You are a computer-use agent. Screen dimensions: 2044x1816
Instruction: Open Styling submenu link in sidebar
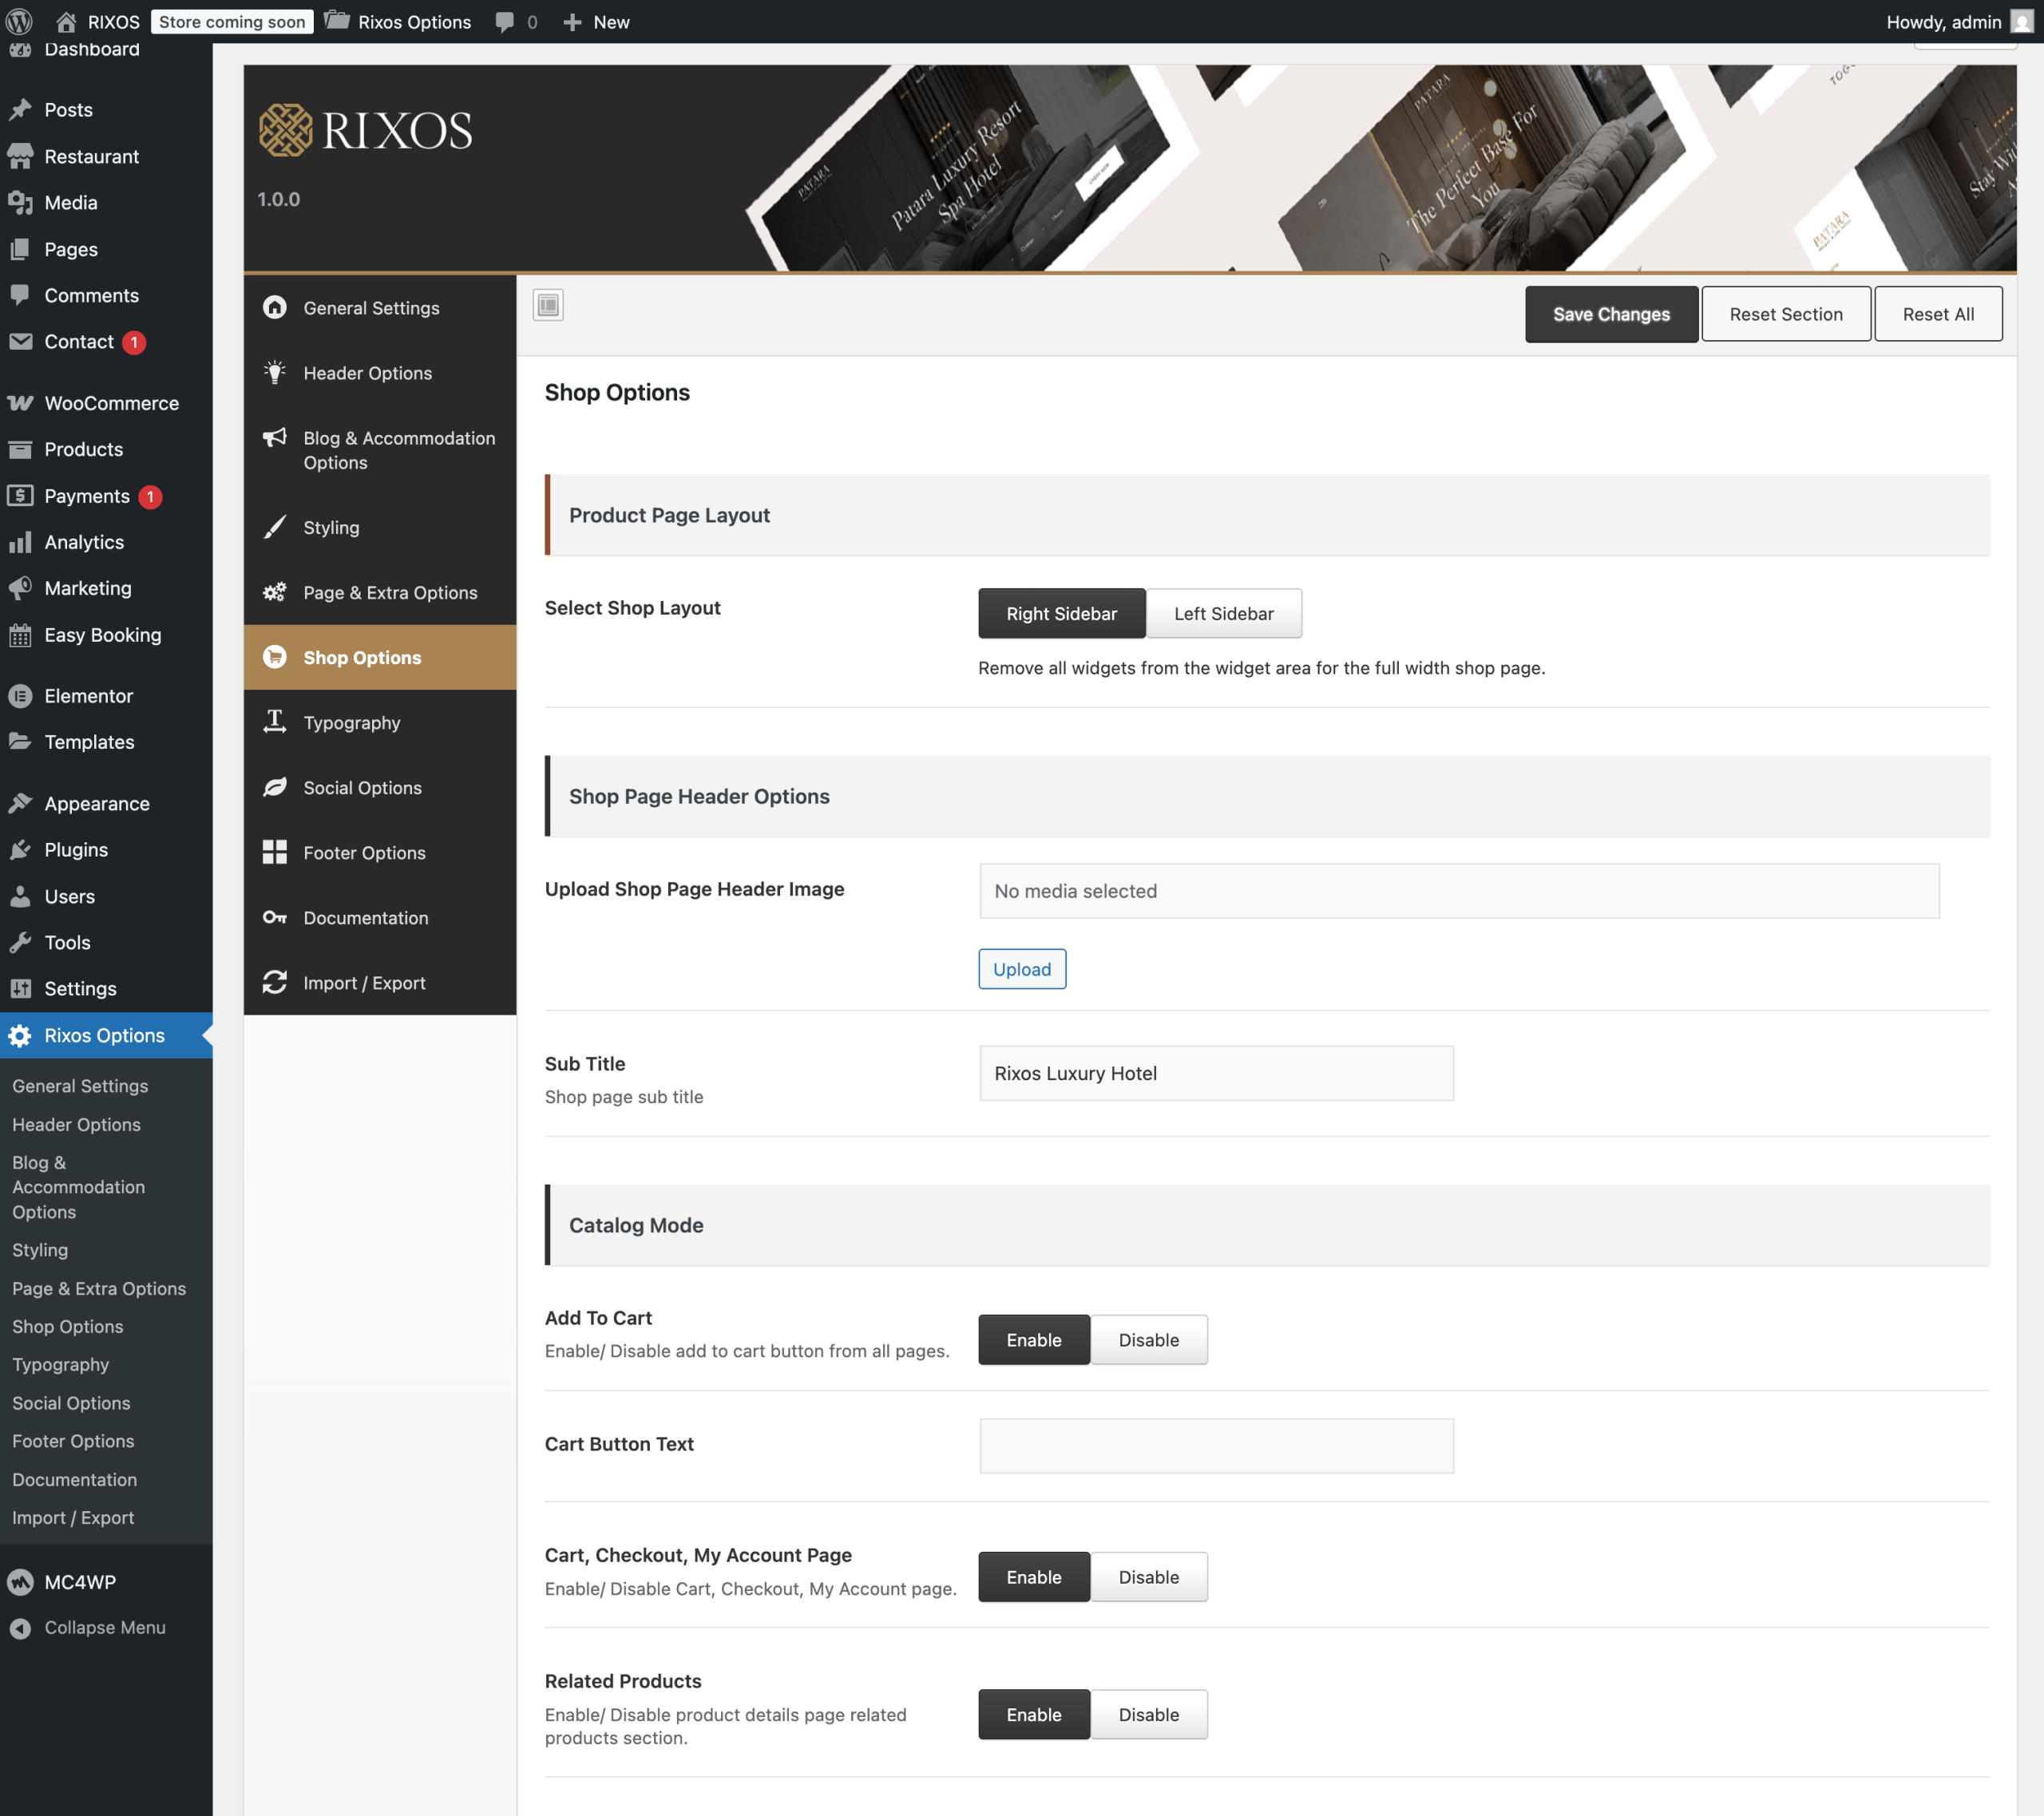click(40, 1250)
